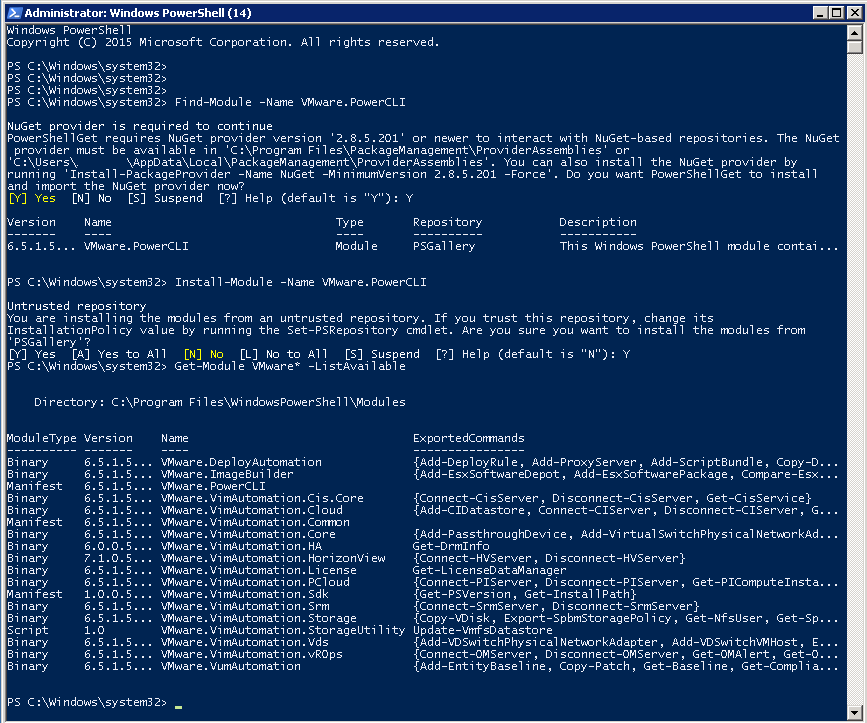Click the 'Install-Module -Name VMware.PowerCLI' command text
The width and height of the screenshot is (867, 723).
click(301, 282)
